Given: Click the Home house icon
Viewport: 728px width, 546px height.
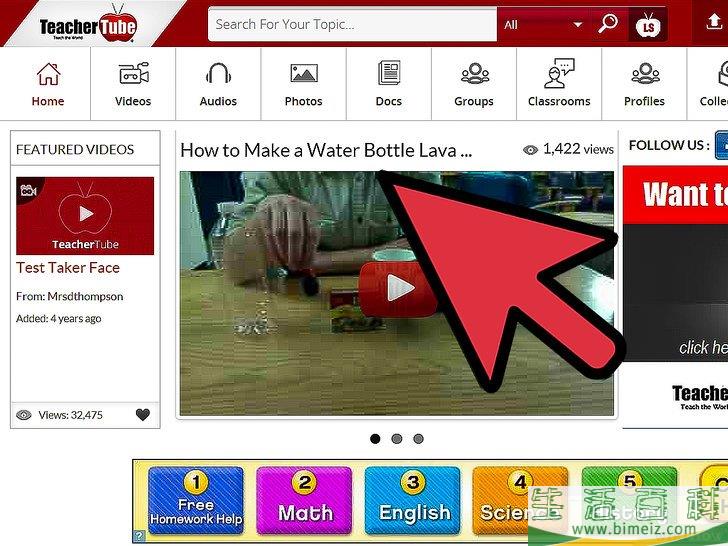Looking at the screenshot, I should pos(48,74).
